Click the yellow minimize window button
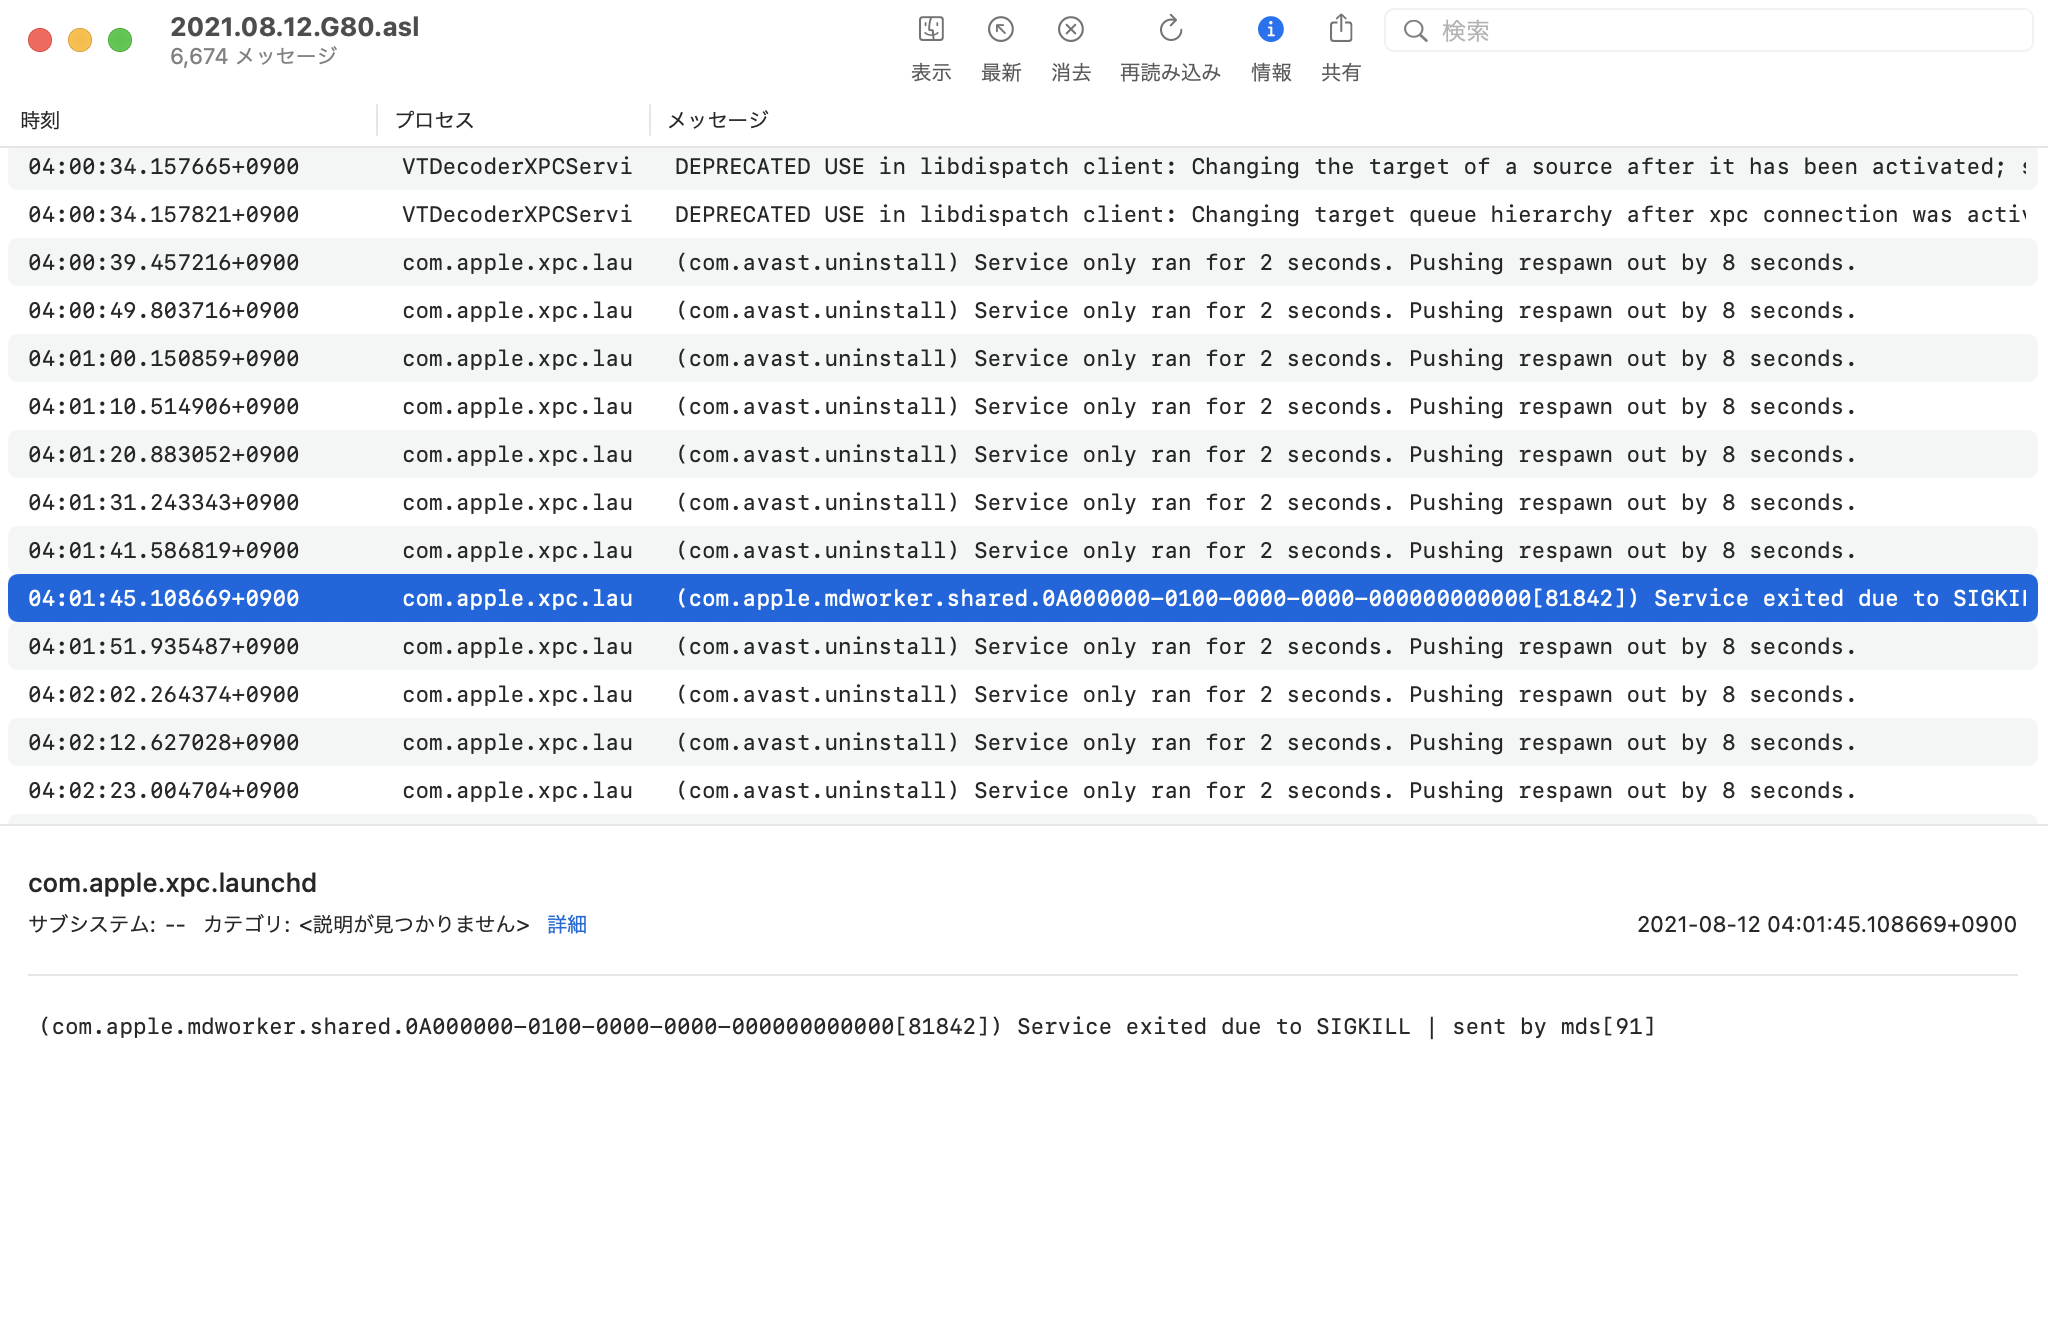 pos(80,40)
